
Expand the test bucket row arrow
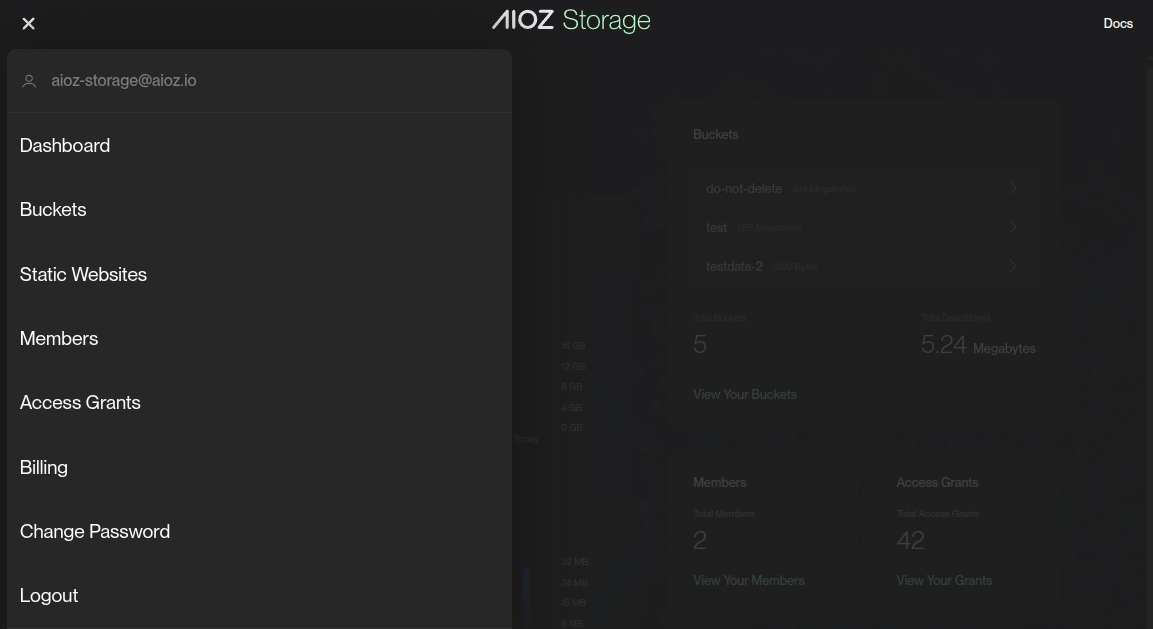(1012, 227)
